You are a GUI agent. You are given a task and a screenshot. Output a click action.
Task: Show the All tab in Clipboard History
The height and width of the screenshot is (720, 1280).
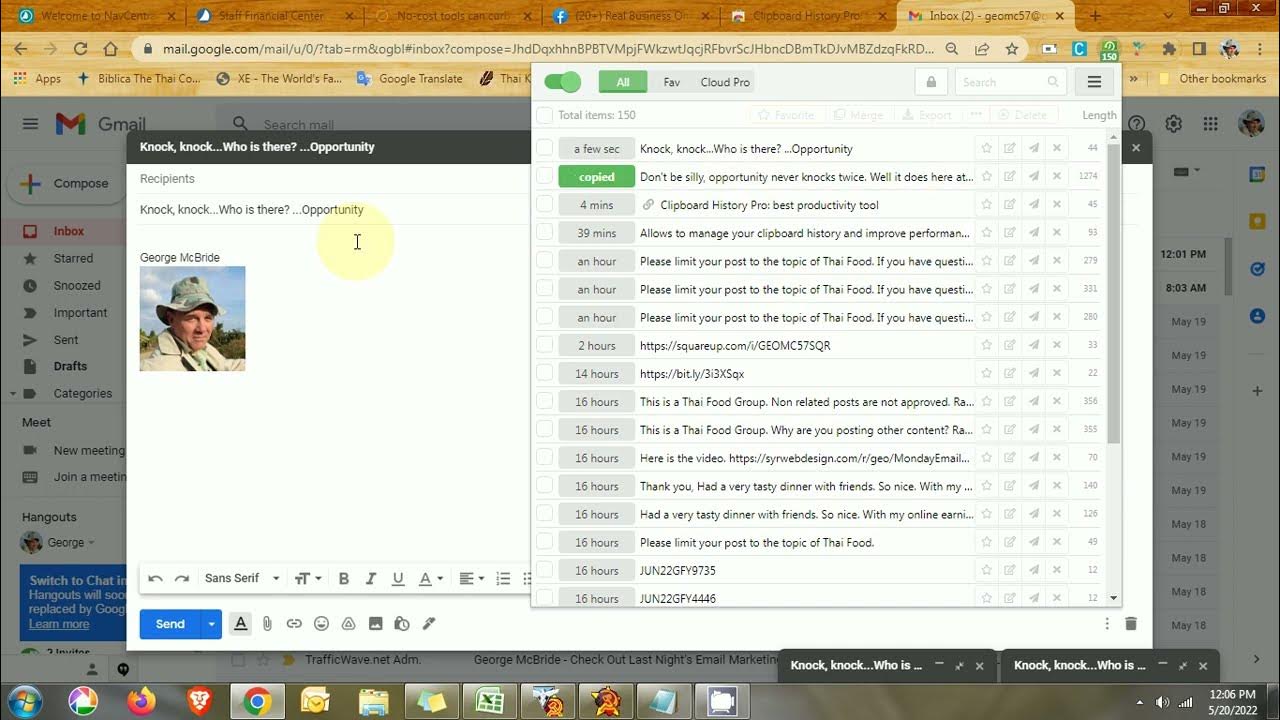(x=623, y=82)
